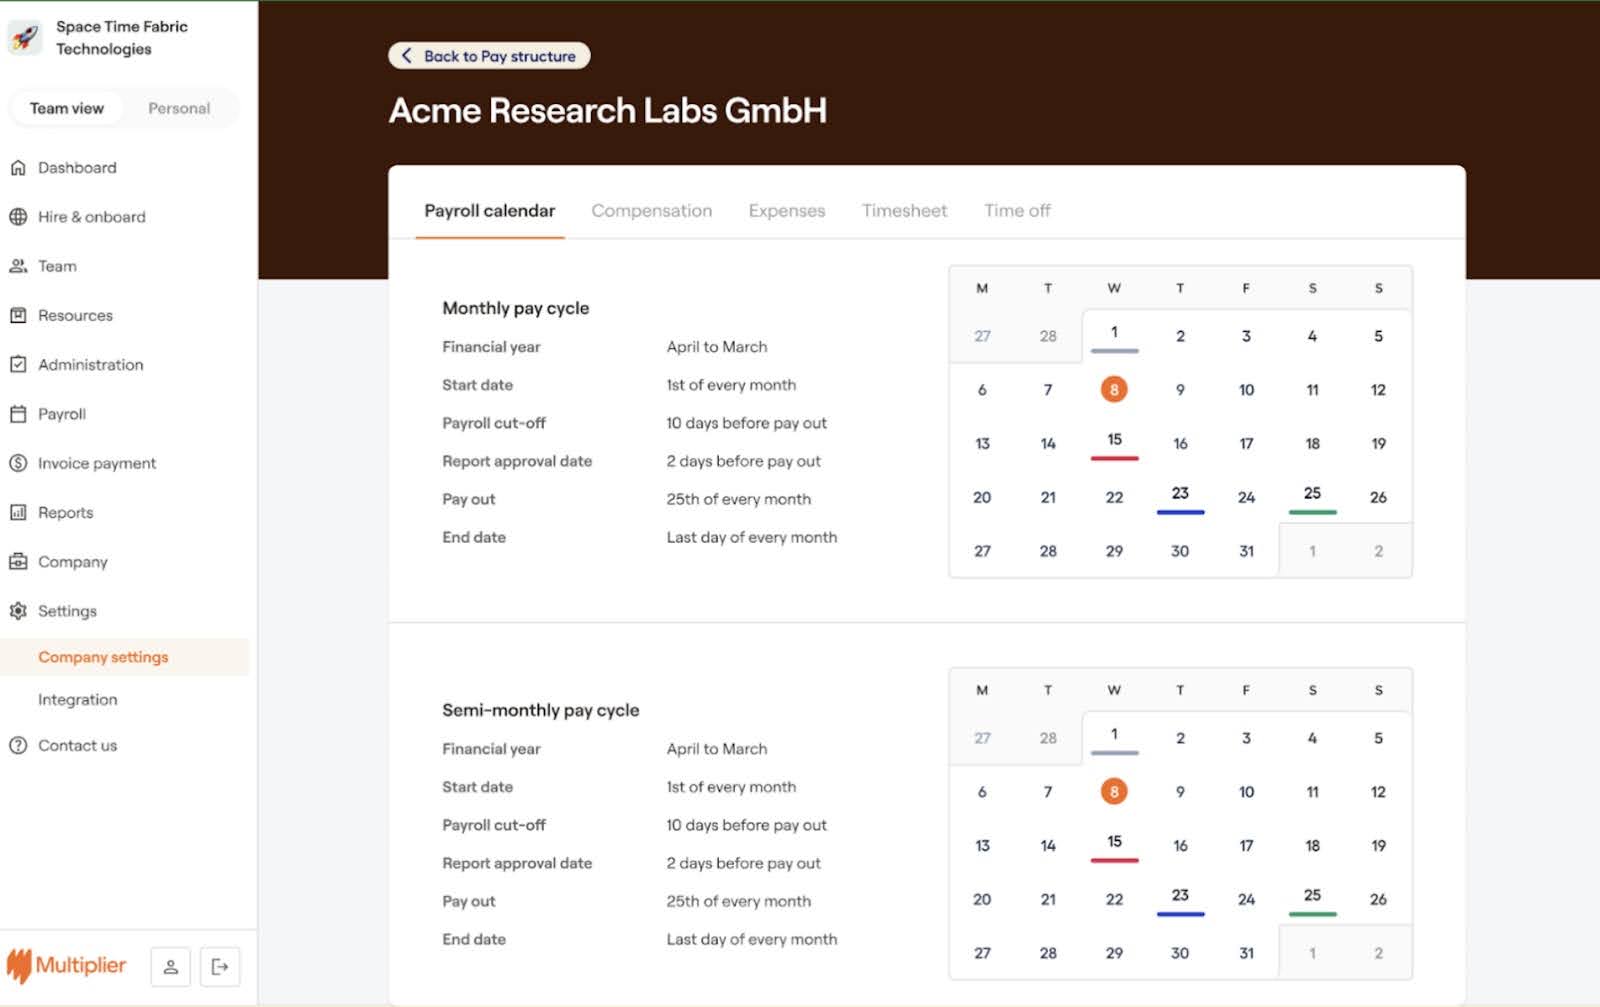
Task: Click 'Report approval date' label in monthly cycle
Action: [x=517, y=461]
